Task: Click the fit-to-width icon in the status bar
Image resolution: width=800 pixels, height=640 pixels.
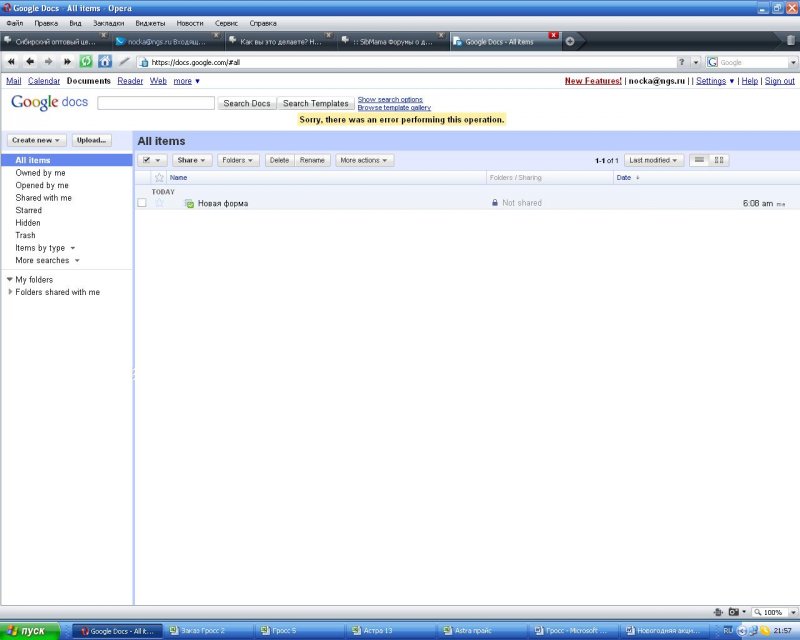Action: pos(718,612)
